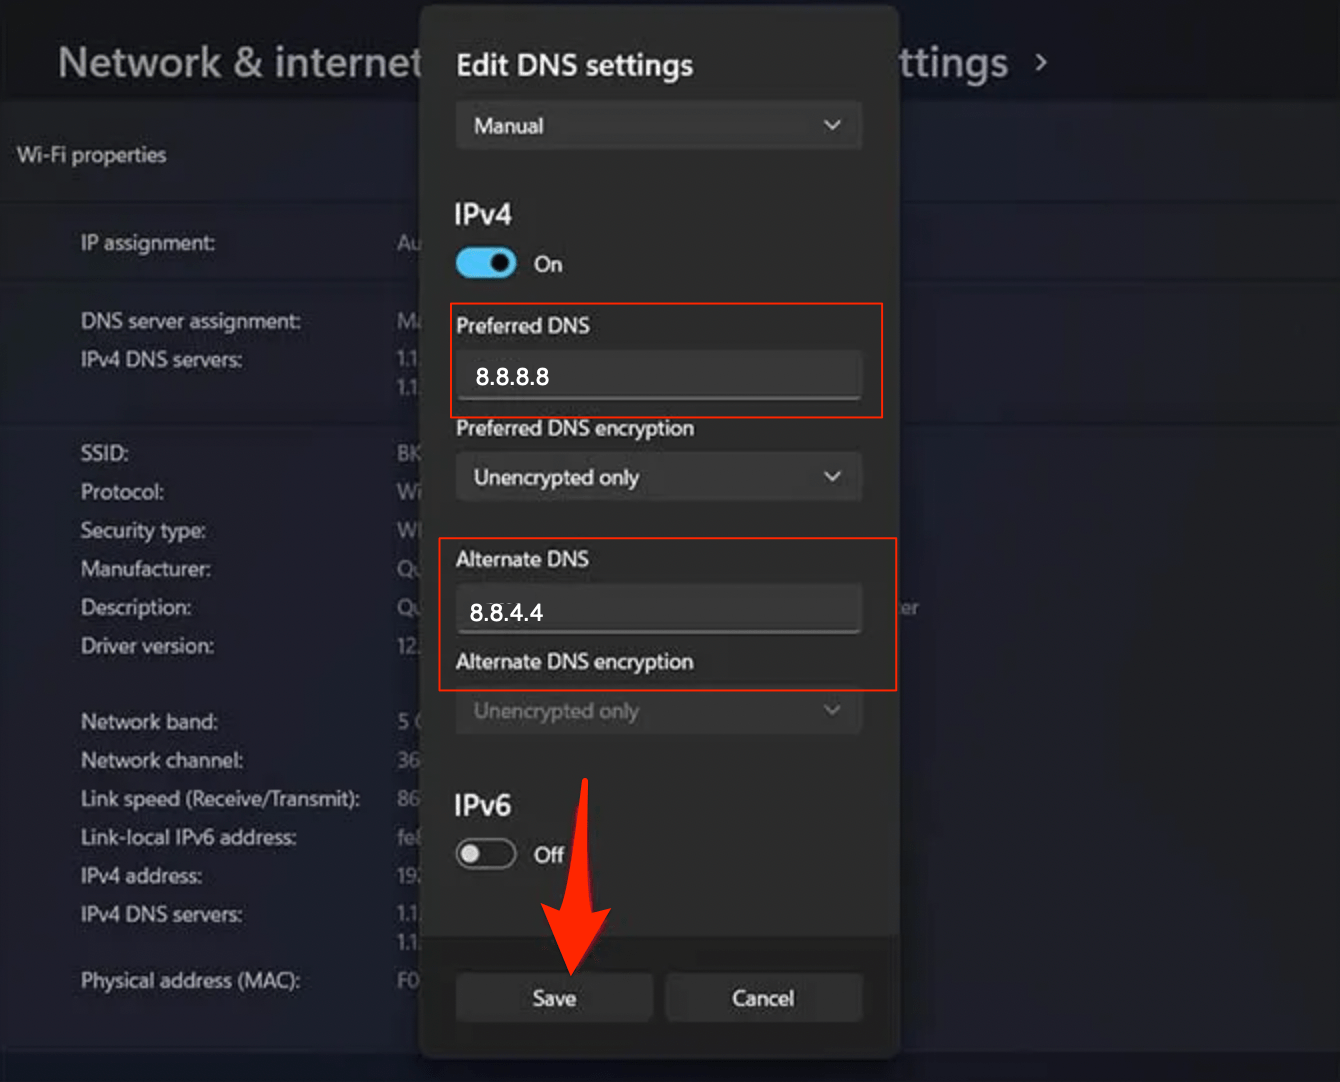Toggle IPv4 off
The image size is (1340, 1082).
coord(485,262)
